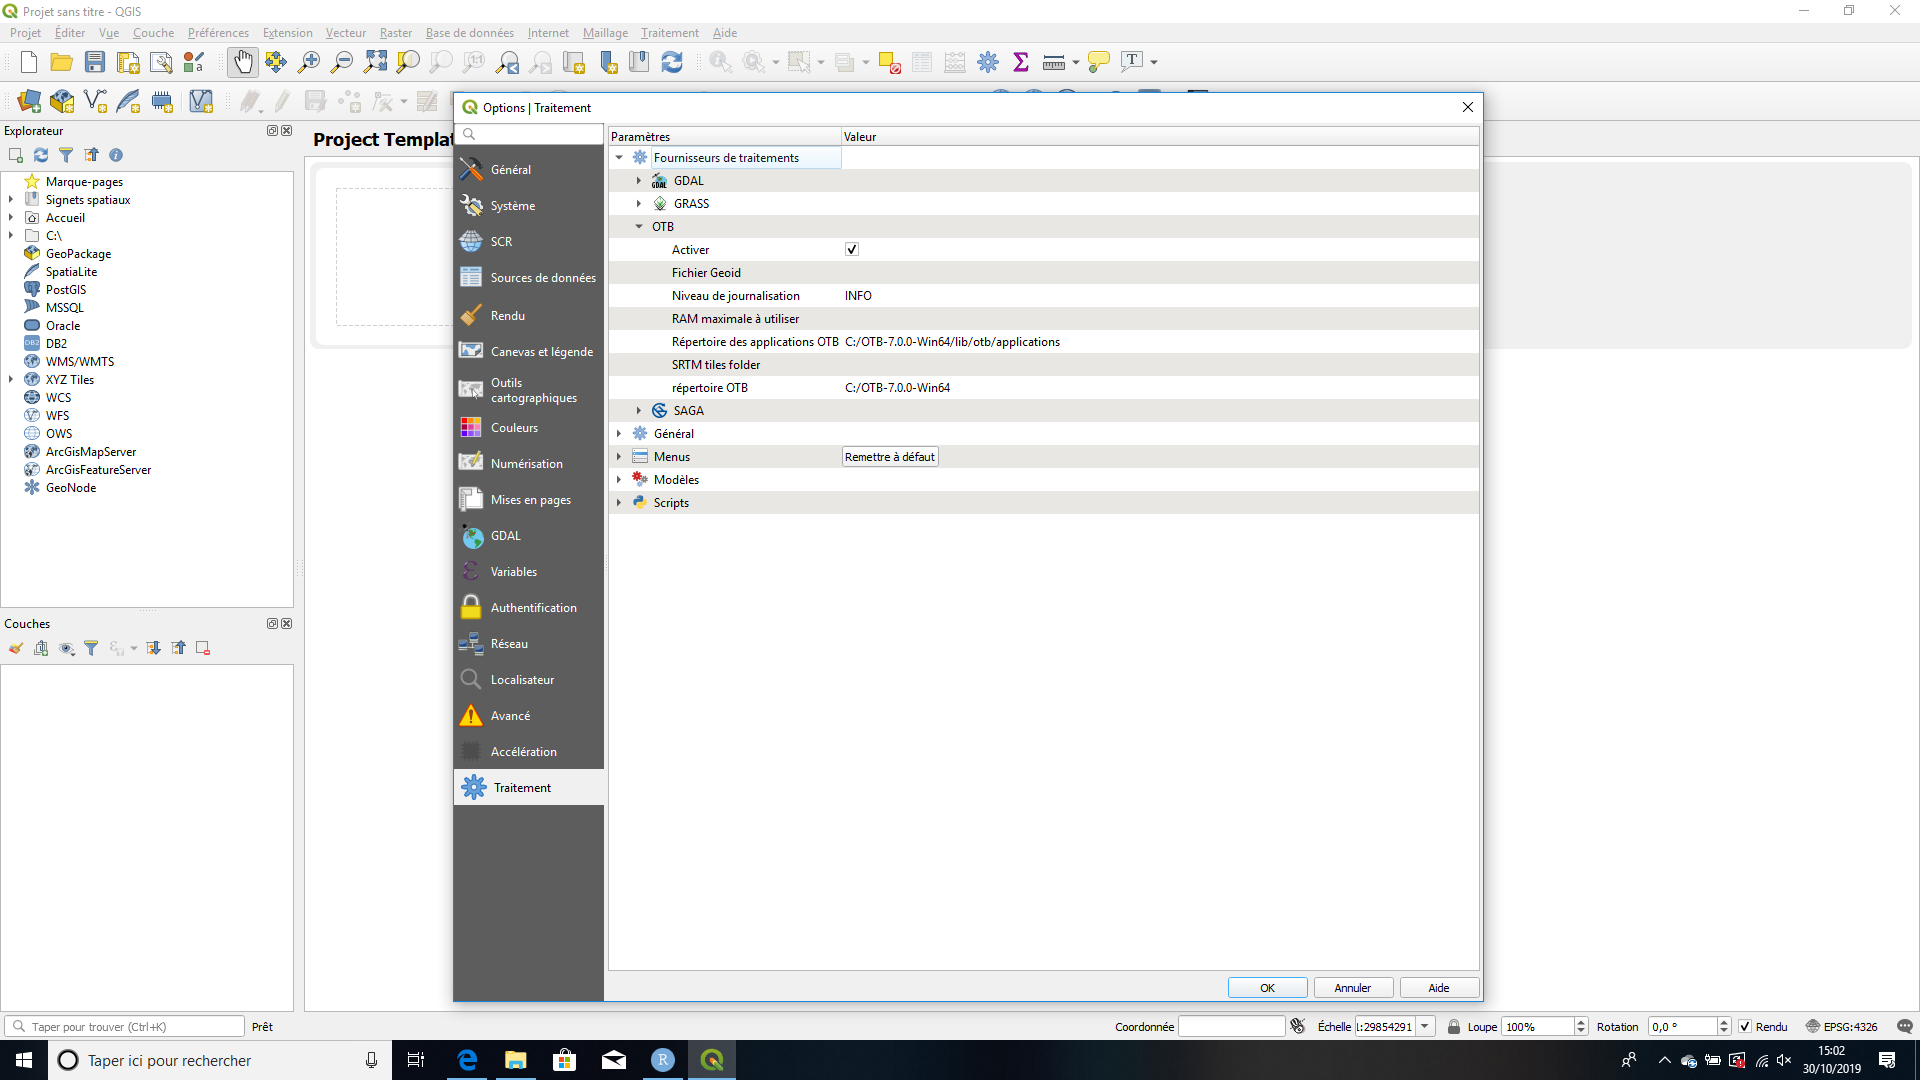Image resolution: width=1920 pixels, height=1080 pixels.
Task: Toggle the OTB Activer checkbox
Action: pyautogui.click(x=851, y=249)
